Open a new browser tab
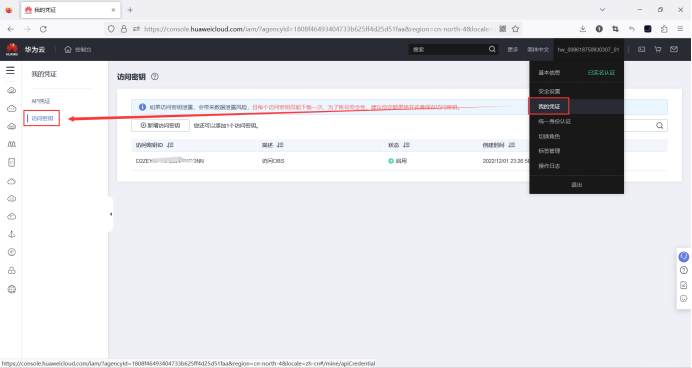 (x=130, y=10)
